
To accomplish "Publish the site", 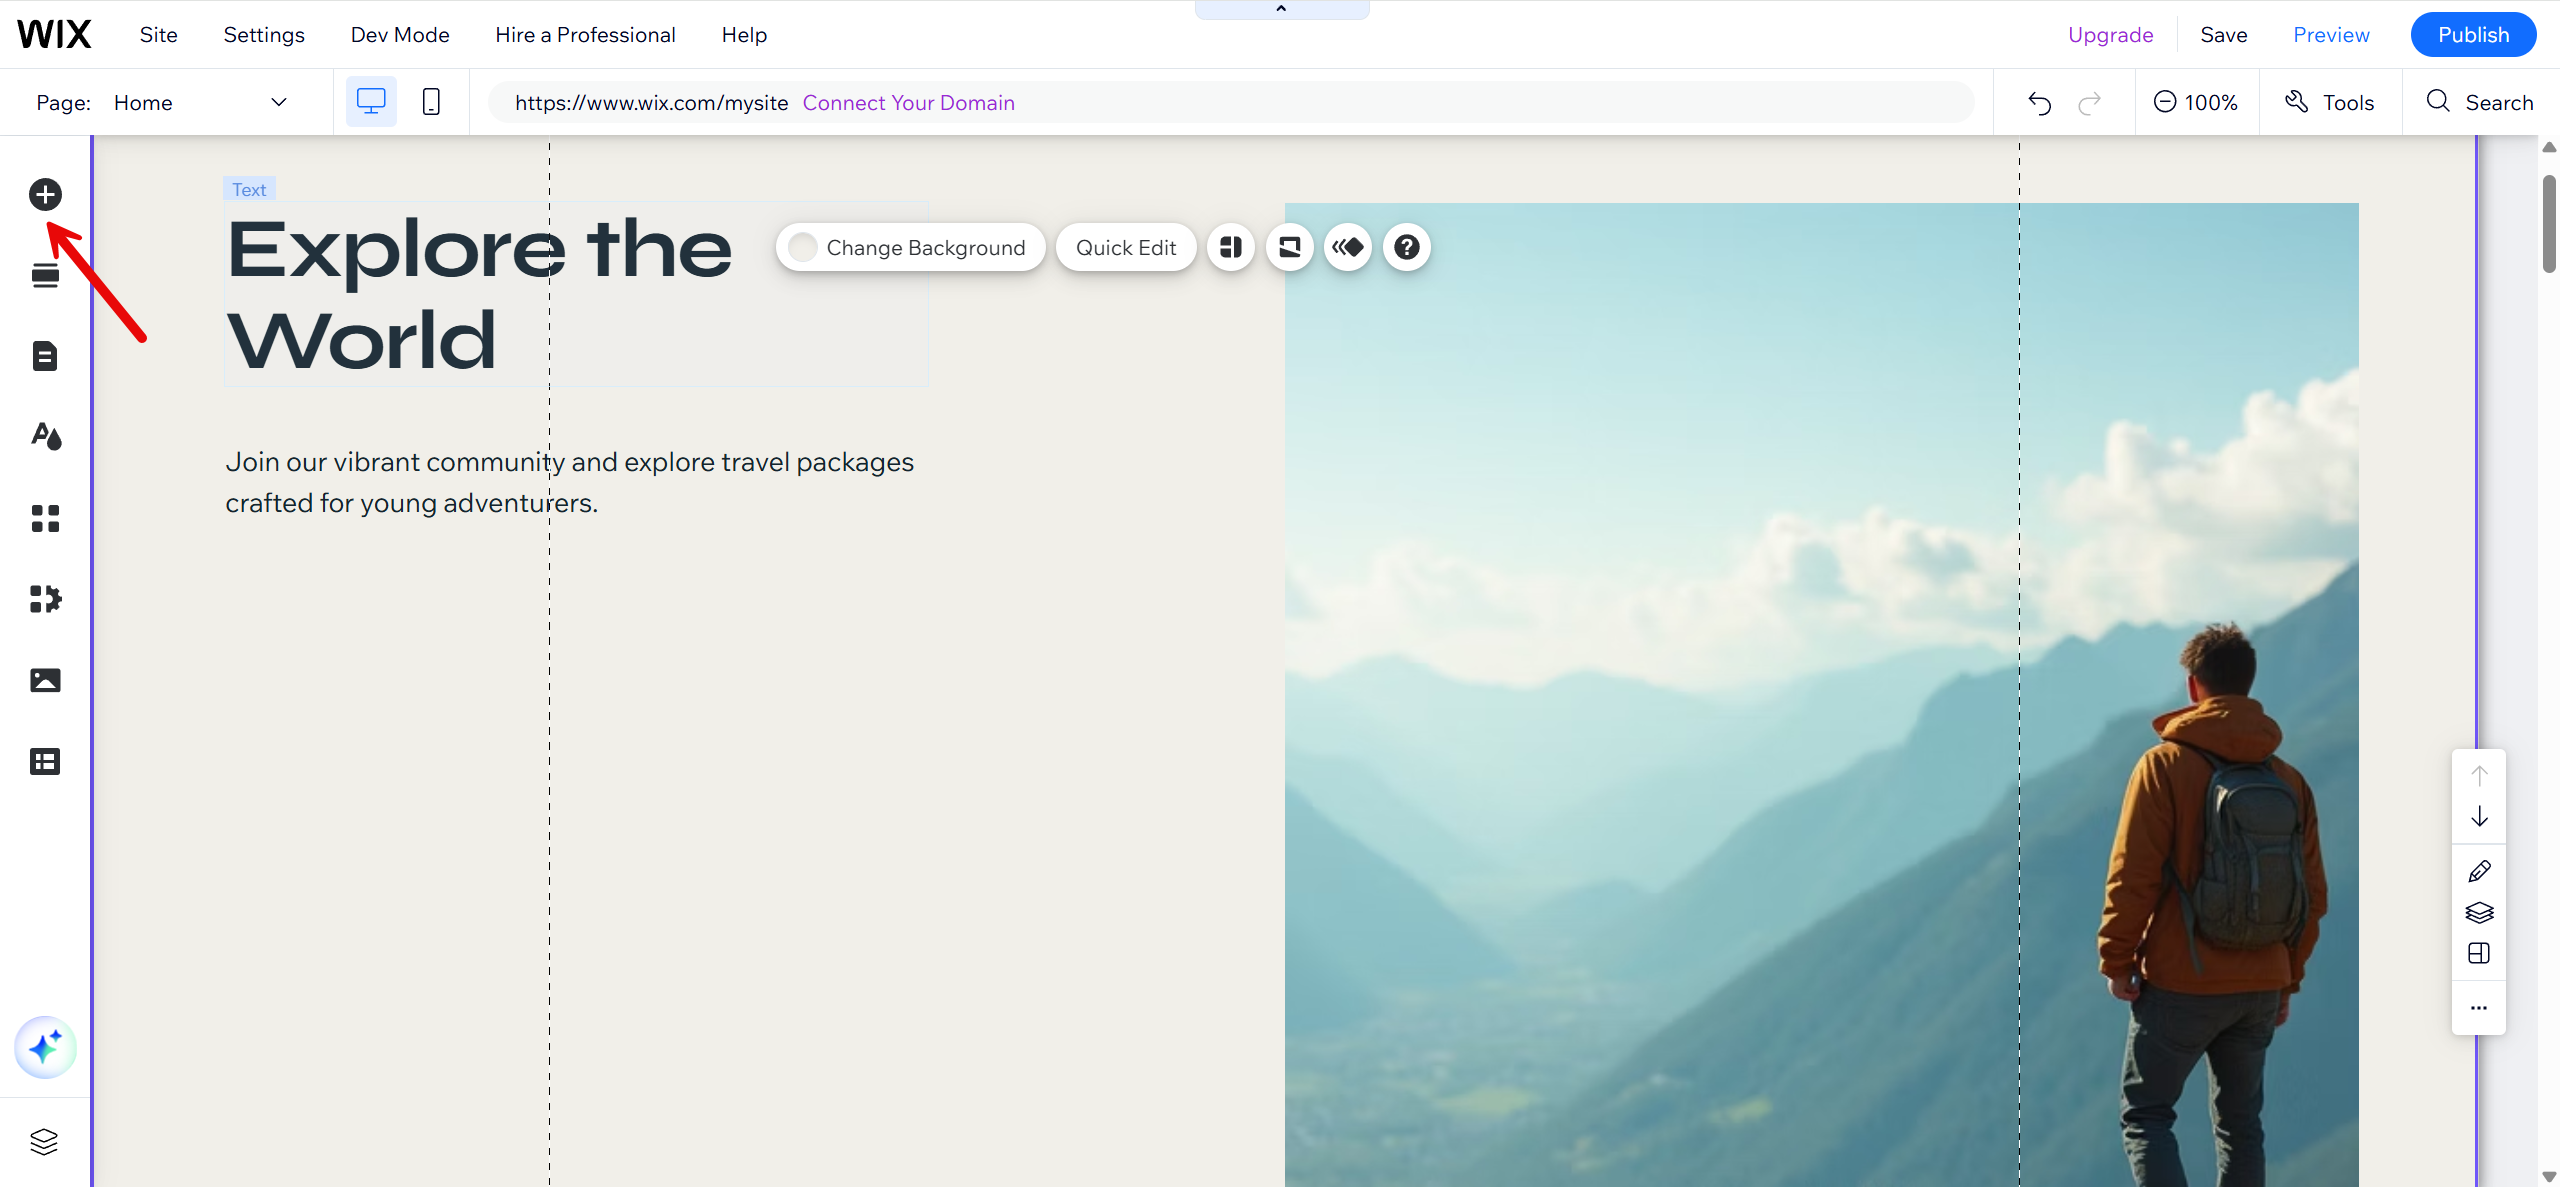I will point(2473,34).
